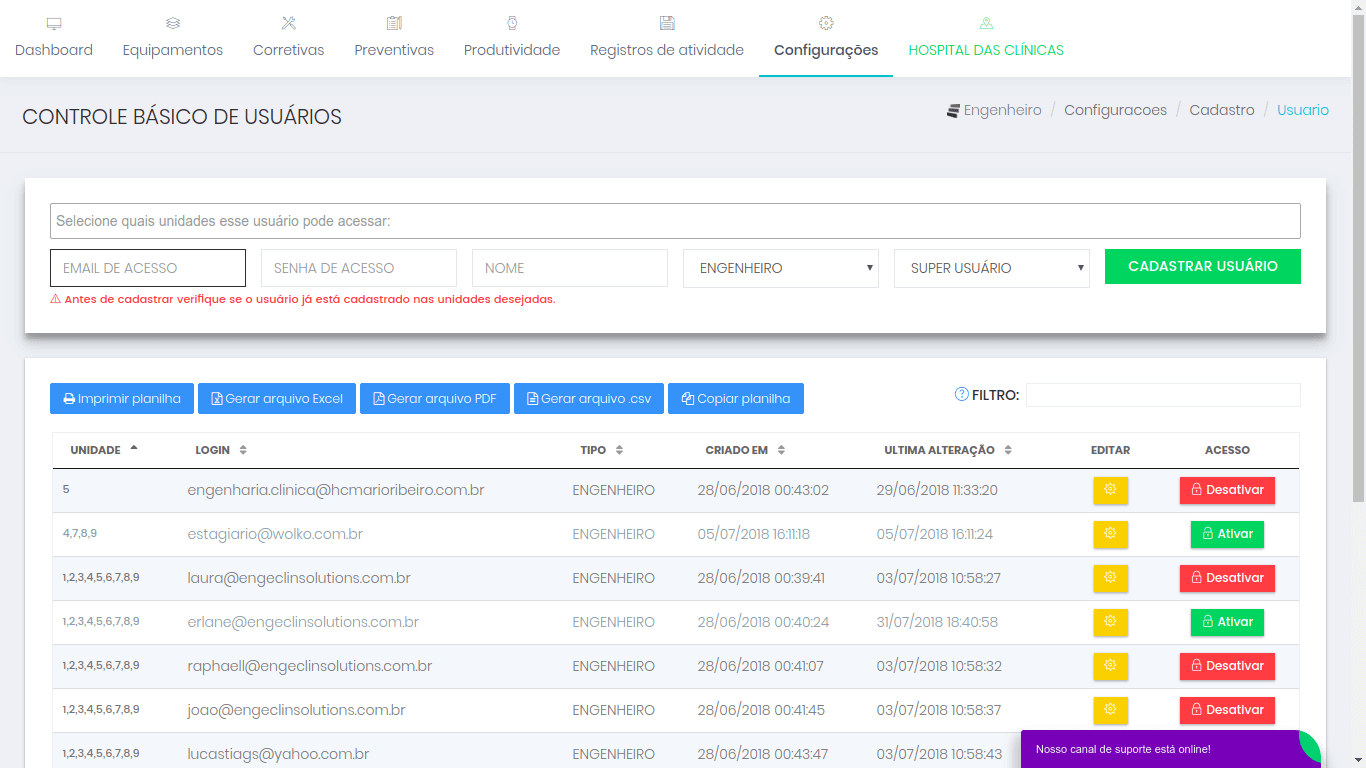
Task: Open Registros de atividade
Action: pos(667,38)
